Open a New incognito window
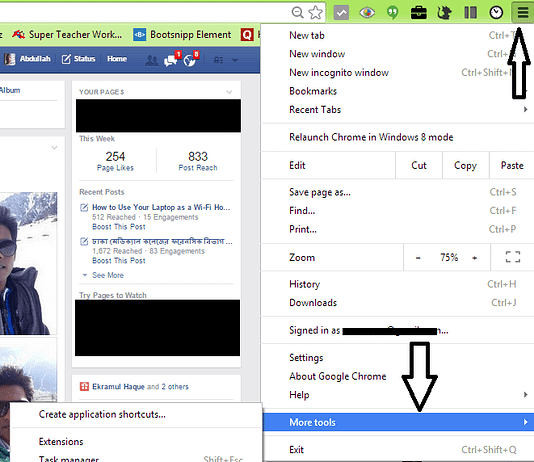534x462 pixels. coord(398,73)
